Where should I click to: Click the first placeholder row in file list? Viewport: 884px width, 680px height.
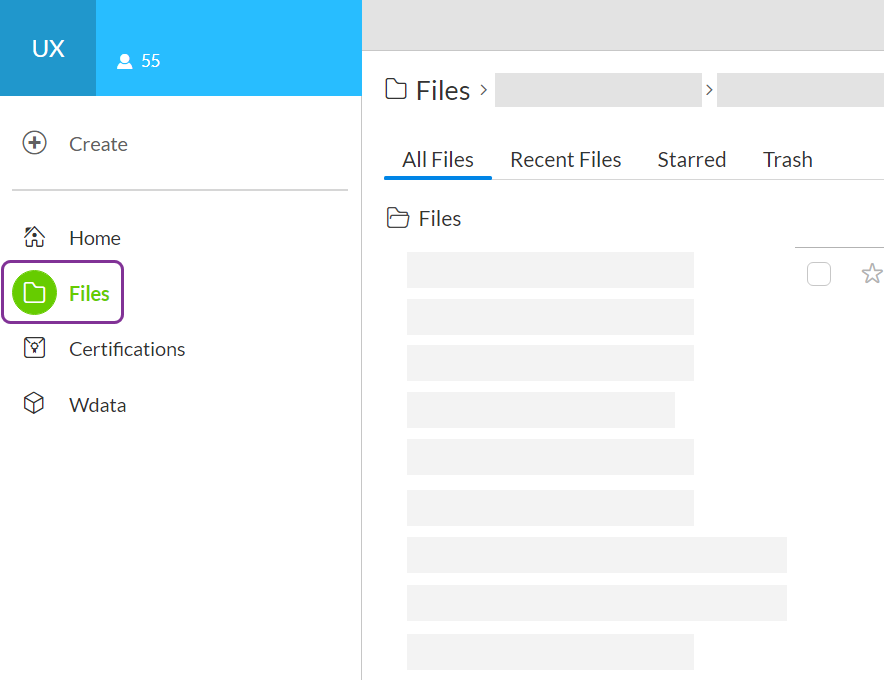(550, 270)
